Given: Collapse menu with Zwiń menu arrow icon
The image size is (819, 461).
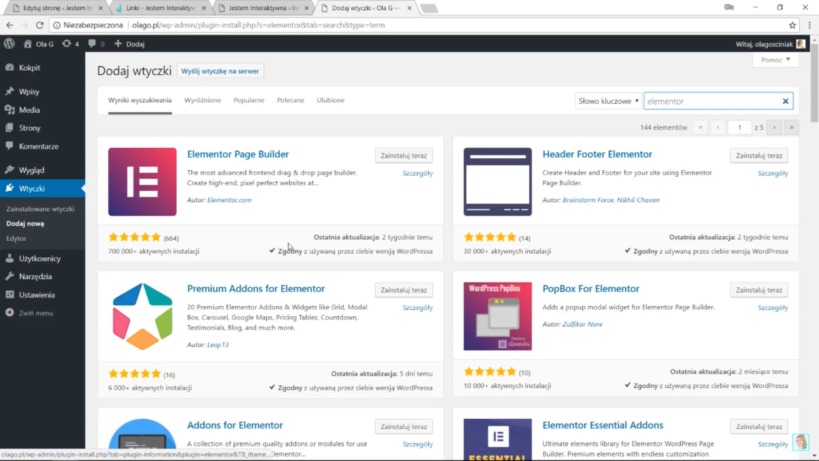Looking at the screenshot, I should pyautogui.click(x=9, y=313).
